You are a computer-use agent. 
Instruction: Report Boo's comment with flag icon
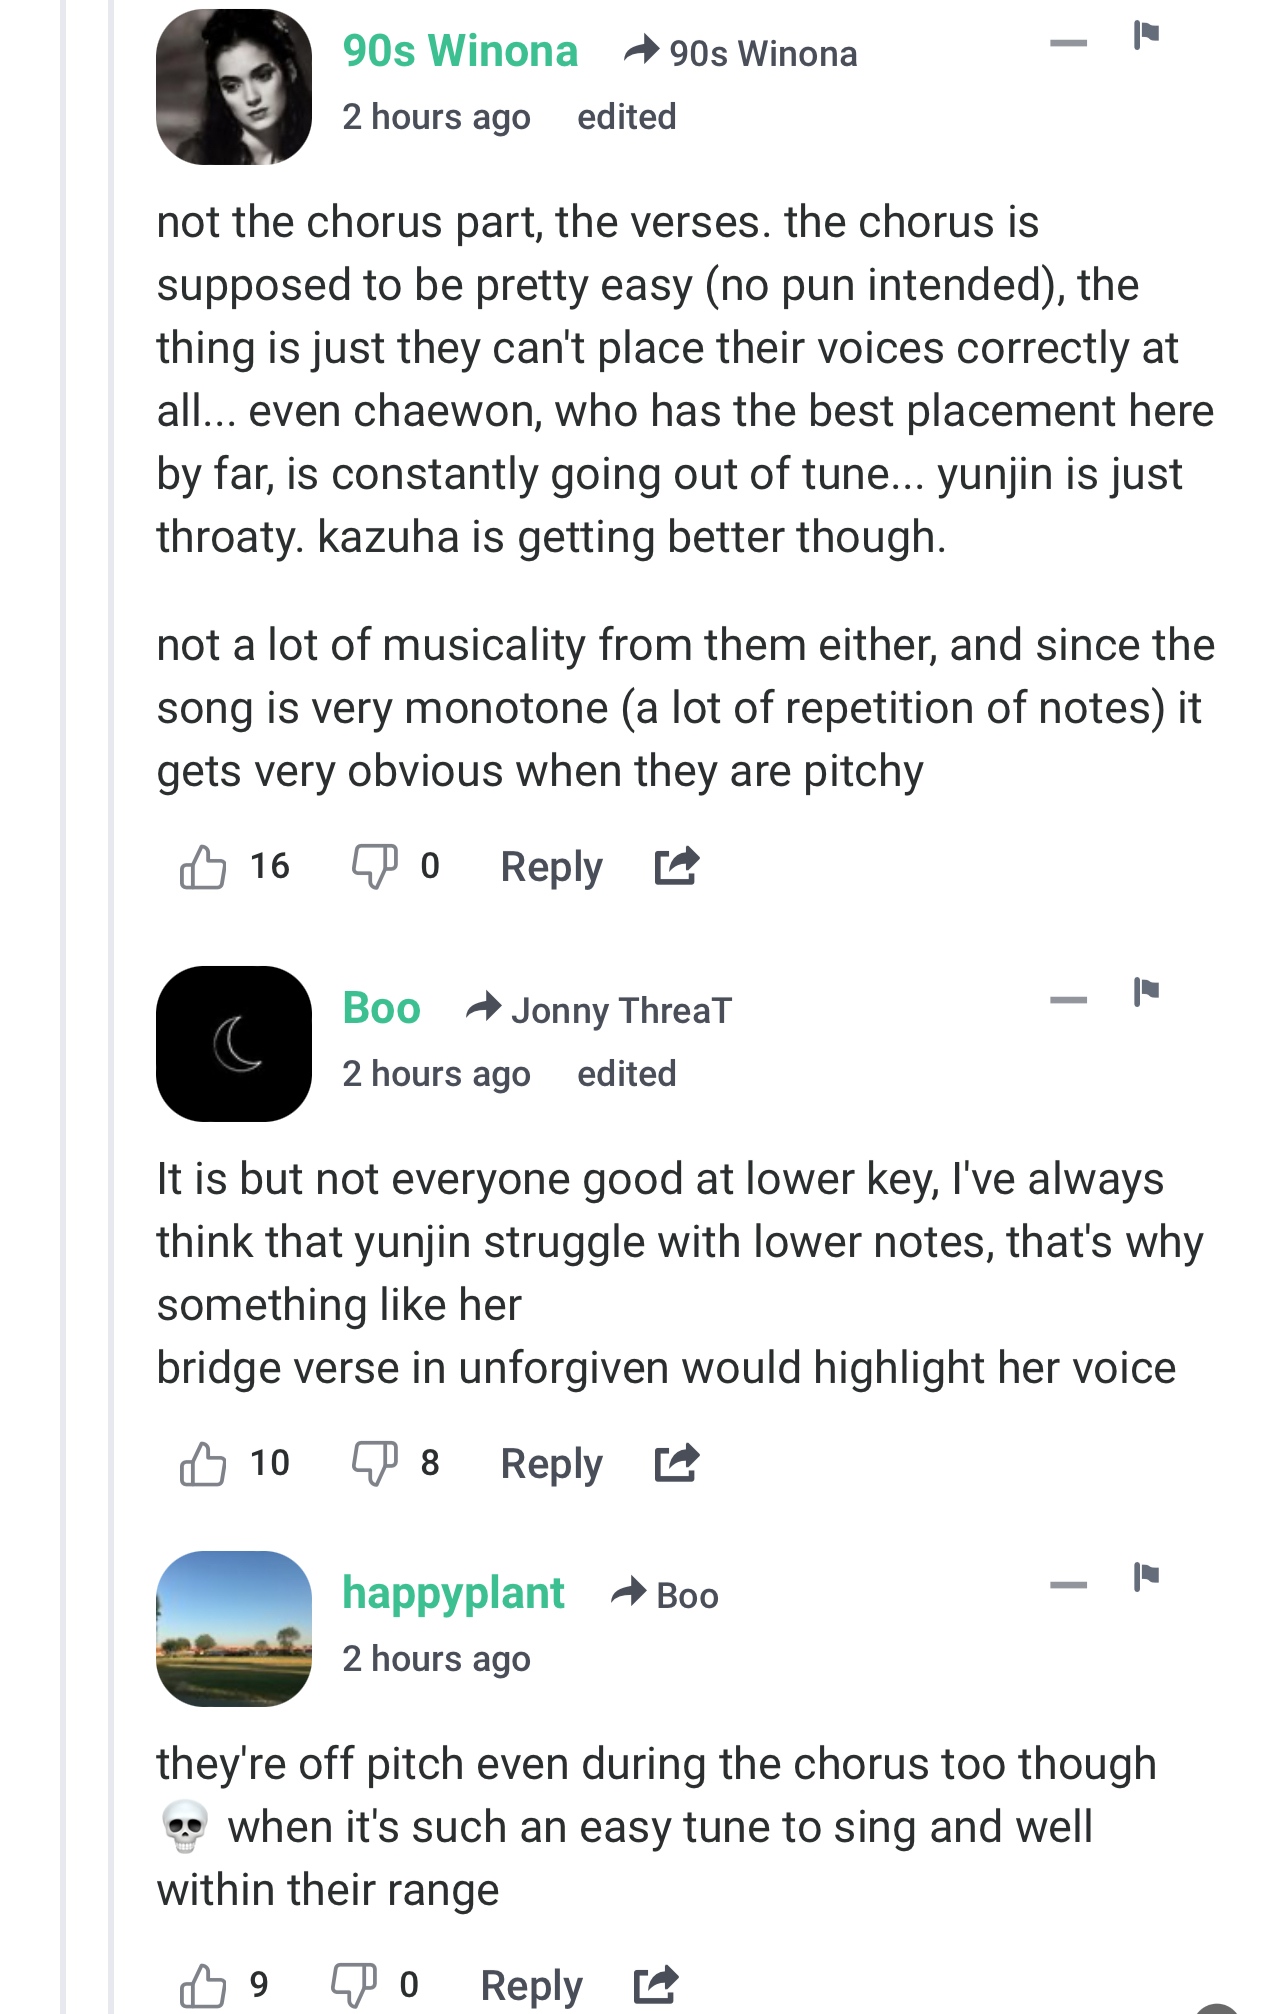pos(1146,993)
